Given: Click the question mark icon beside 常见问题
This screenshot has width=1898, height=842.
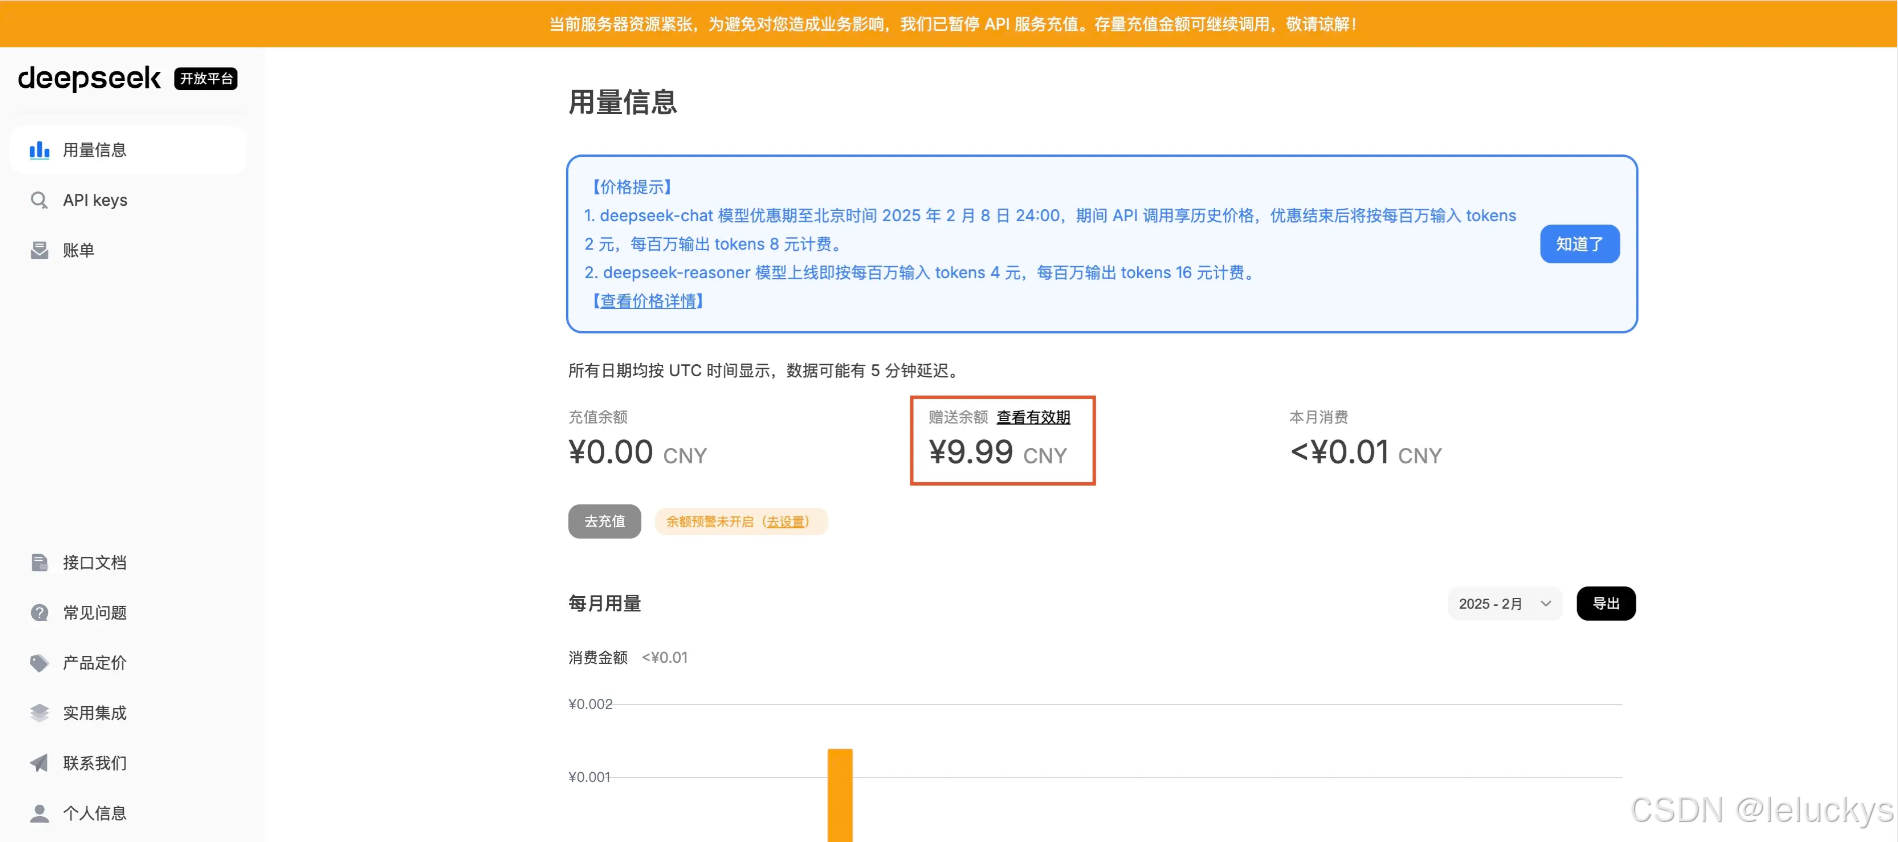Looking at the screenshot, I should pyautogui.click(x=39, y=612).
